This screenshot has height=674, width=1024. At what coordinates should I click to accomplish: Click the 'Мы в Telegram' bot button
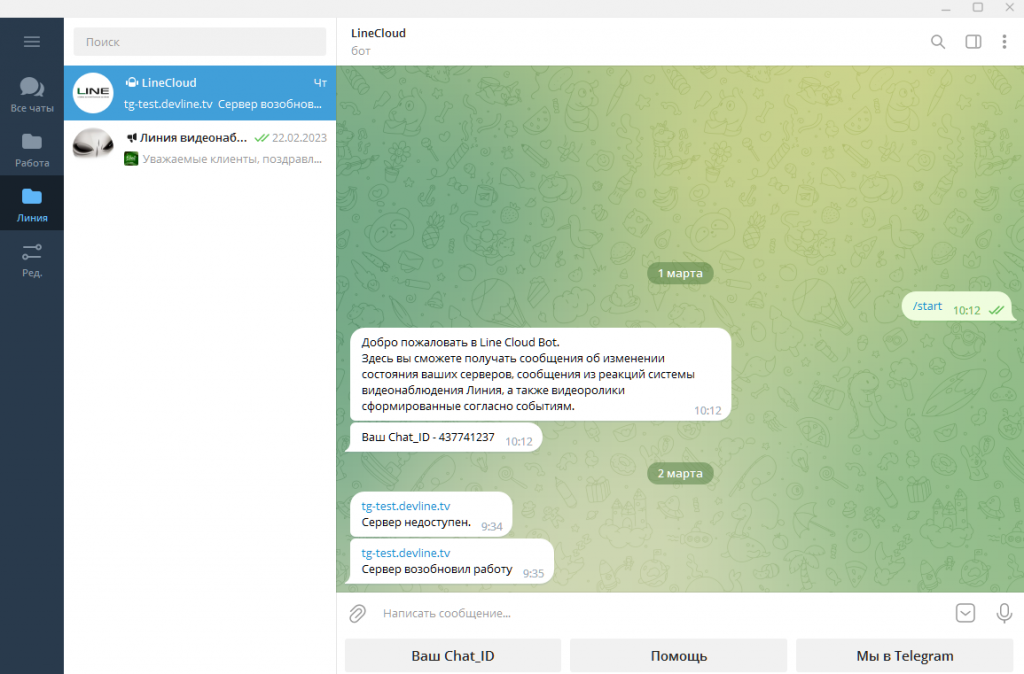pyautogui.click(x=904, y=656)
